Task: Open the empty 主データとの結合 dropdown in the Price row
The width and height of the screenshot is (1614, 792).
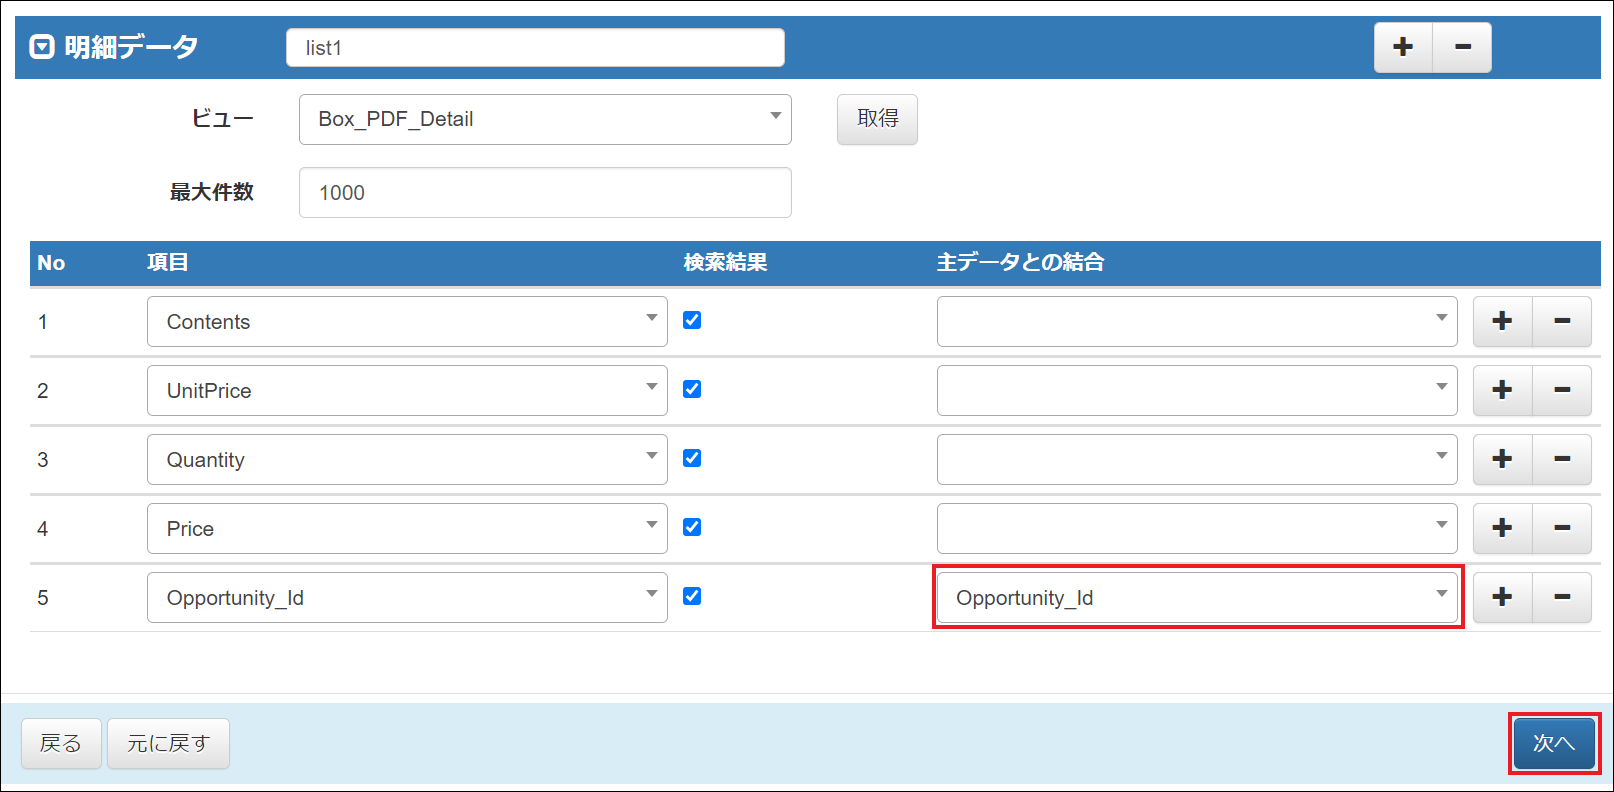Action: [x=1197, y=529]
